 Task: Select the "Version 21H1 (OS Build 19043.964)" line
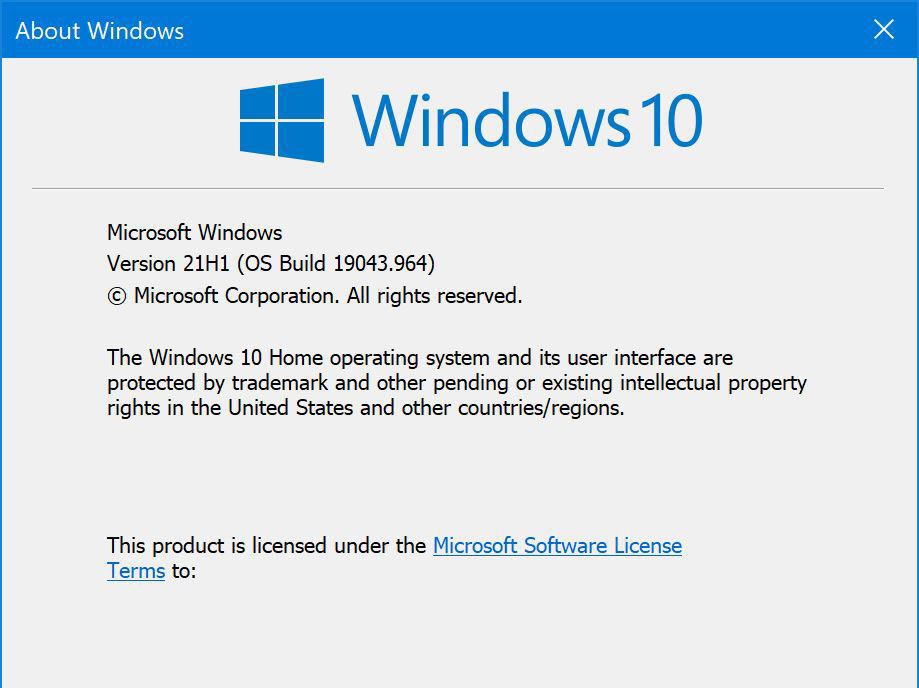[x=271, y=264]
